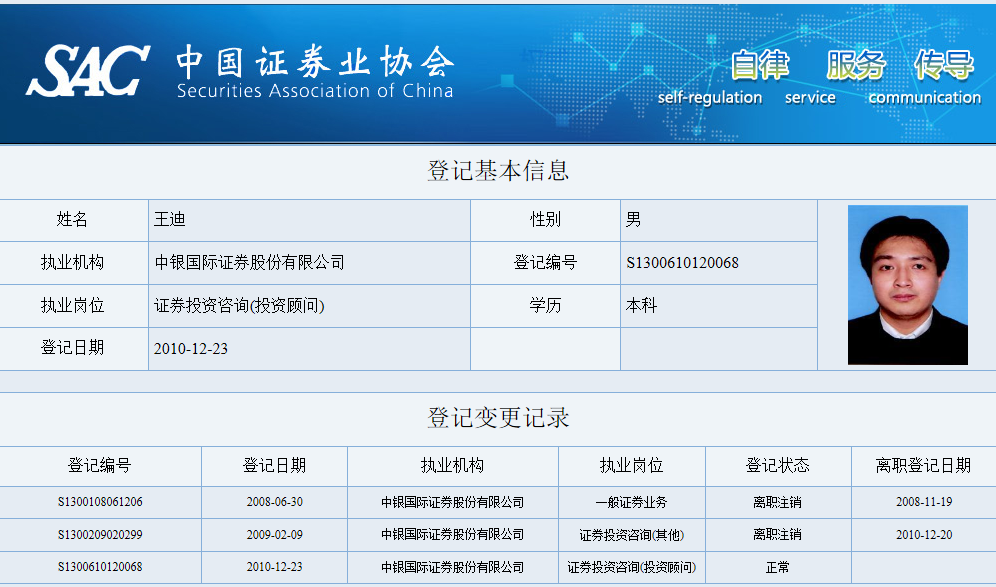Screen dimensions: 996x587
Task: Click the 正常 registration status cell
Action: coord(777,567)
